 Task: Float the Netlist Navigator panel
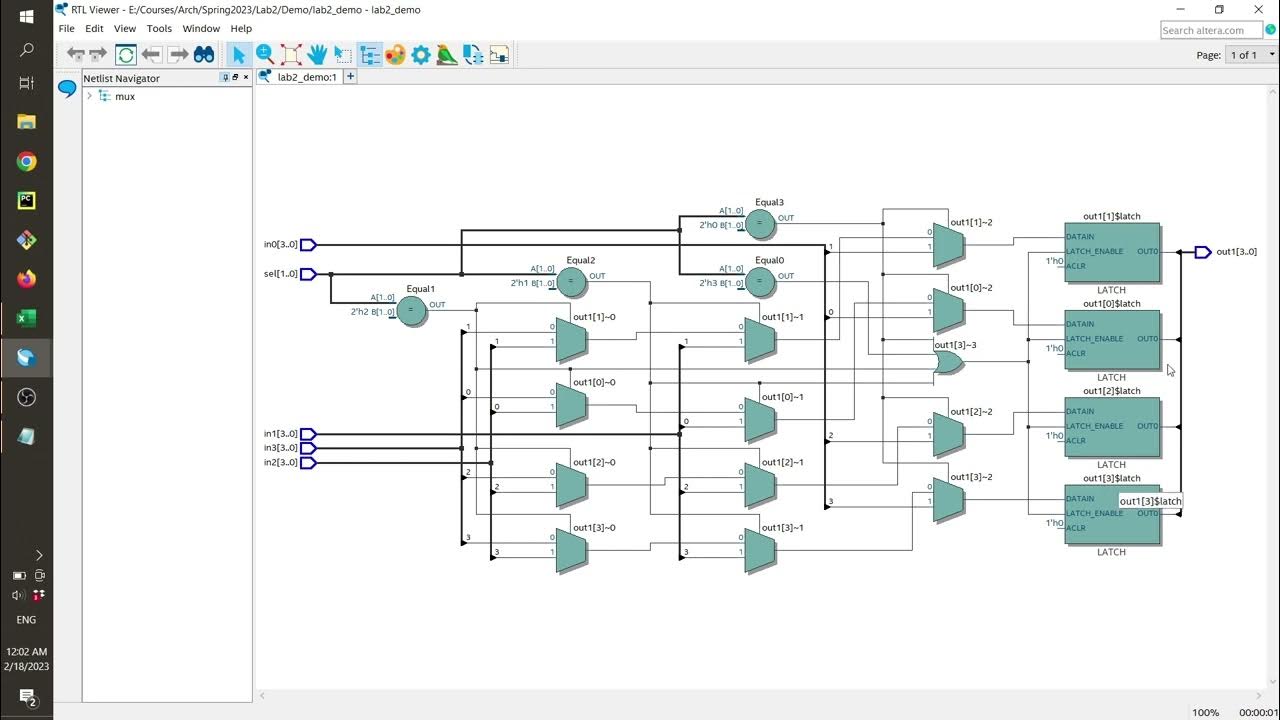click(235, 77)
